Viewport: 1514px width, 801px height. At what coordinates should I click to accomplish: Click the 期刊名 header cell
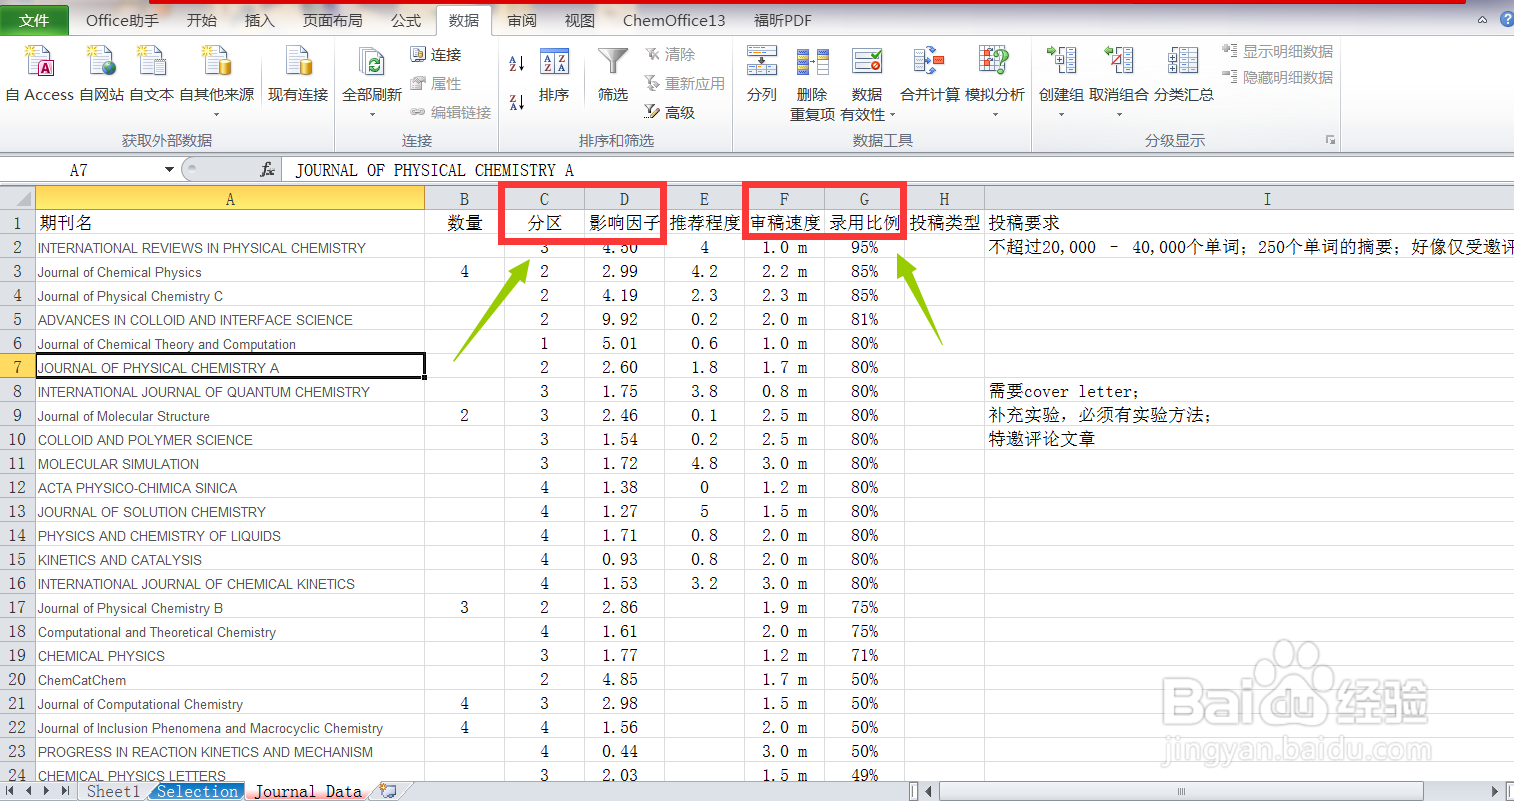tap(230, 223)
